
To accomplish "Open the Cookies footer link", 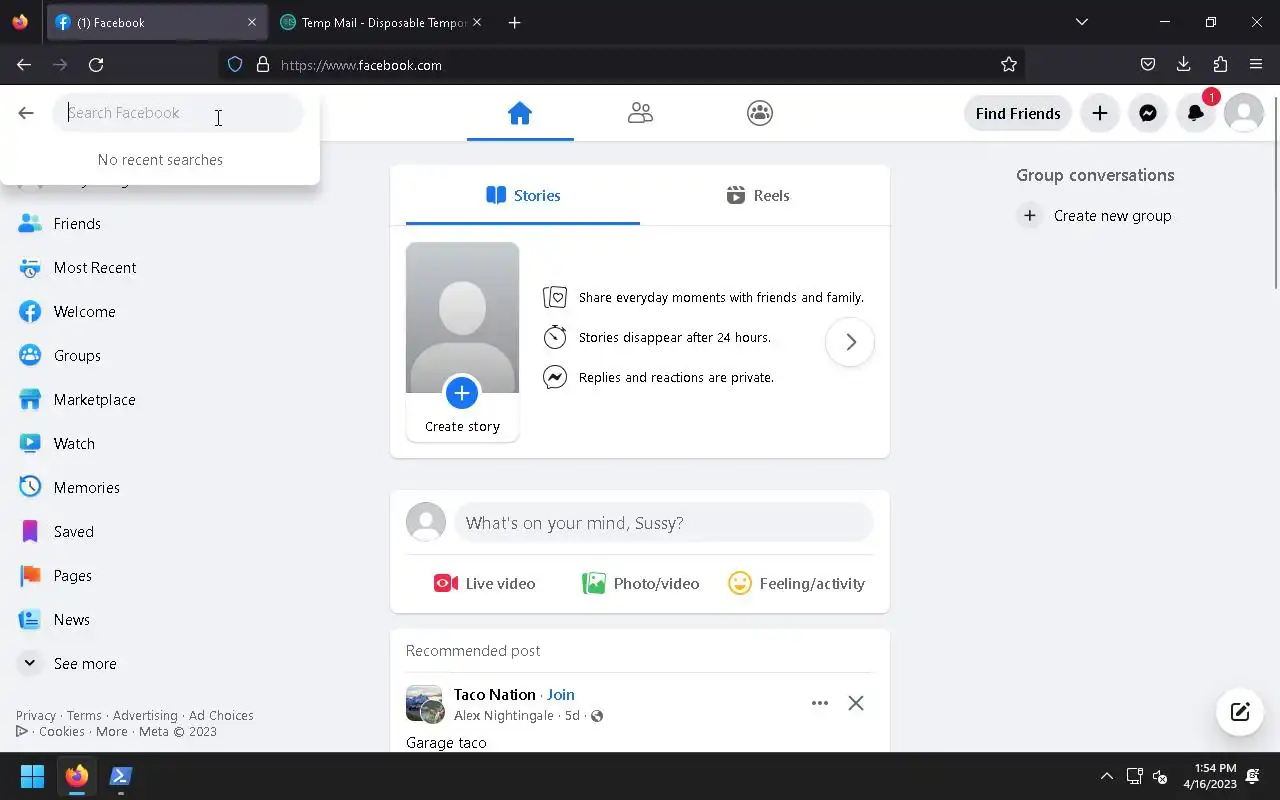I will pos(62,732).
